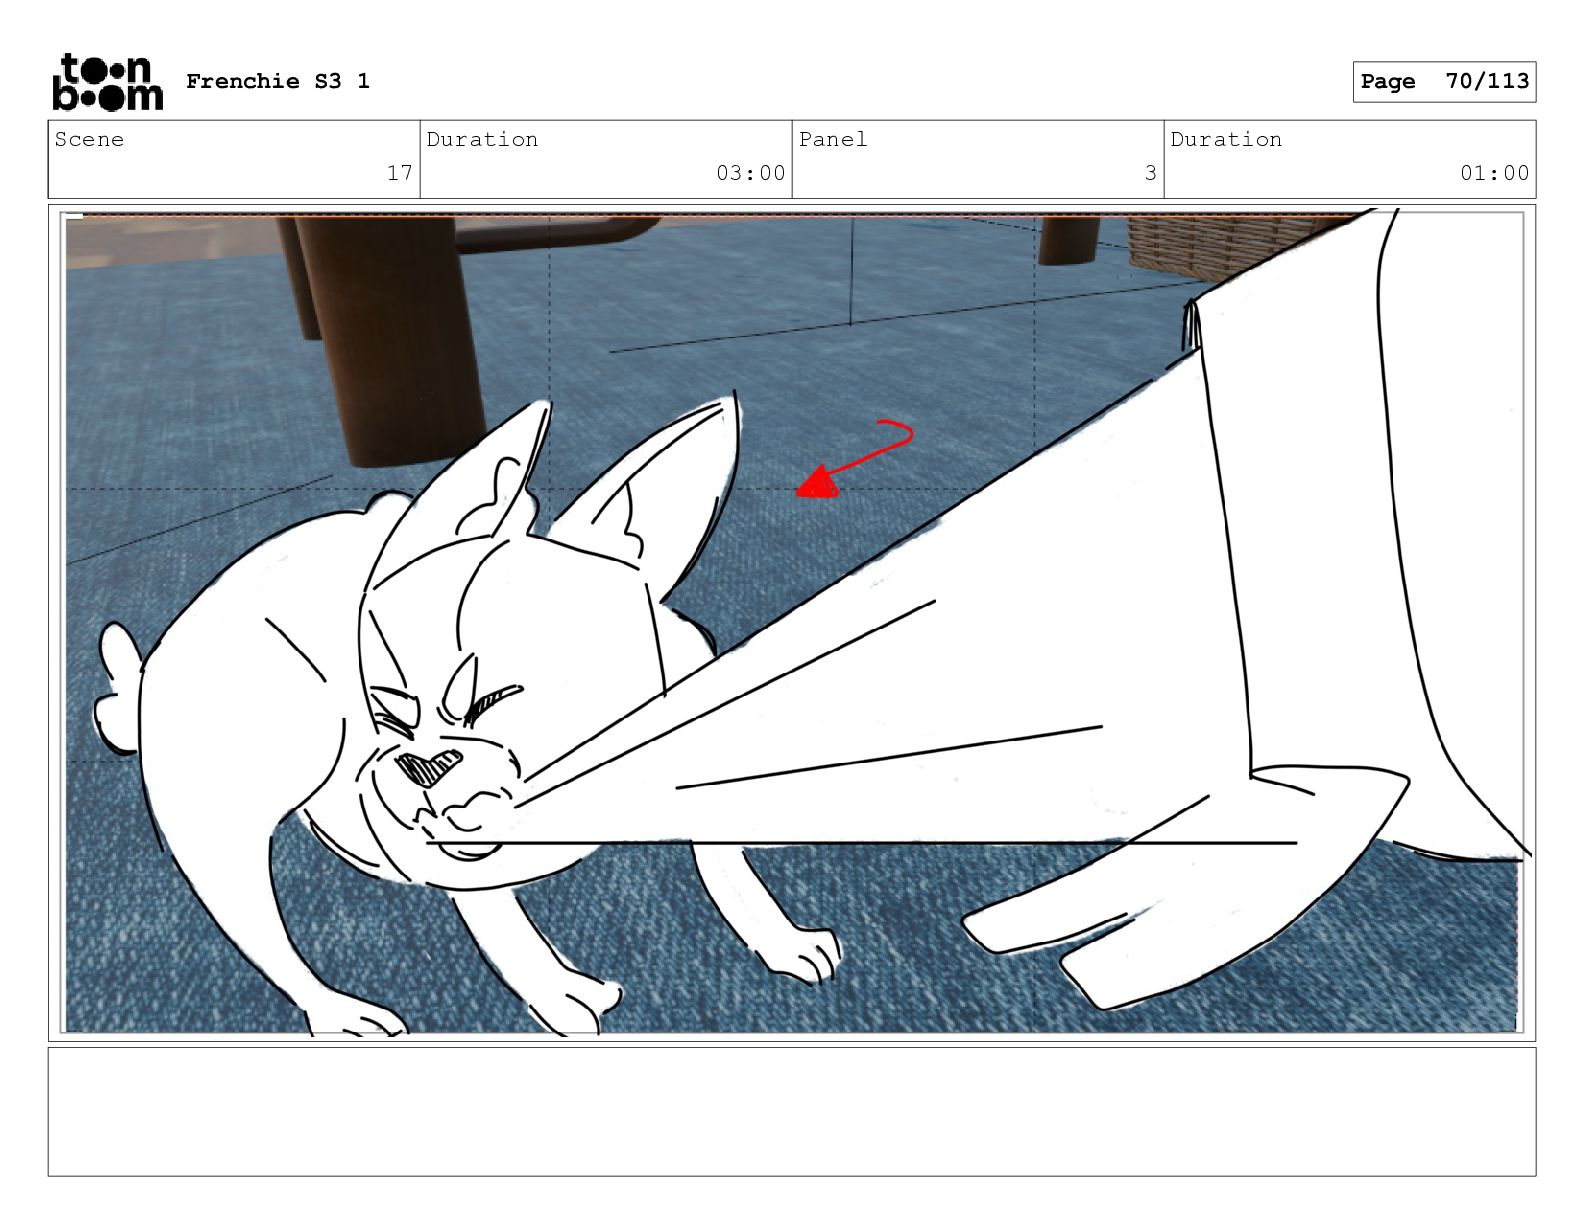Viewport: 1584px width, 1224px height.
Task: Click the Toon Boom logo
Action: tap(107, 82)
